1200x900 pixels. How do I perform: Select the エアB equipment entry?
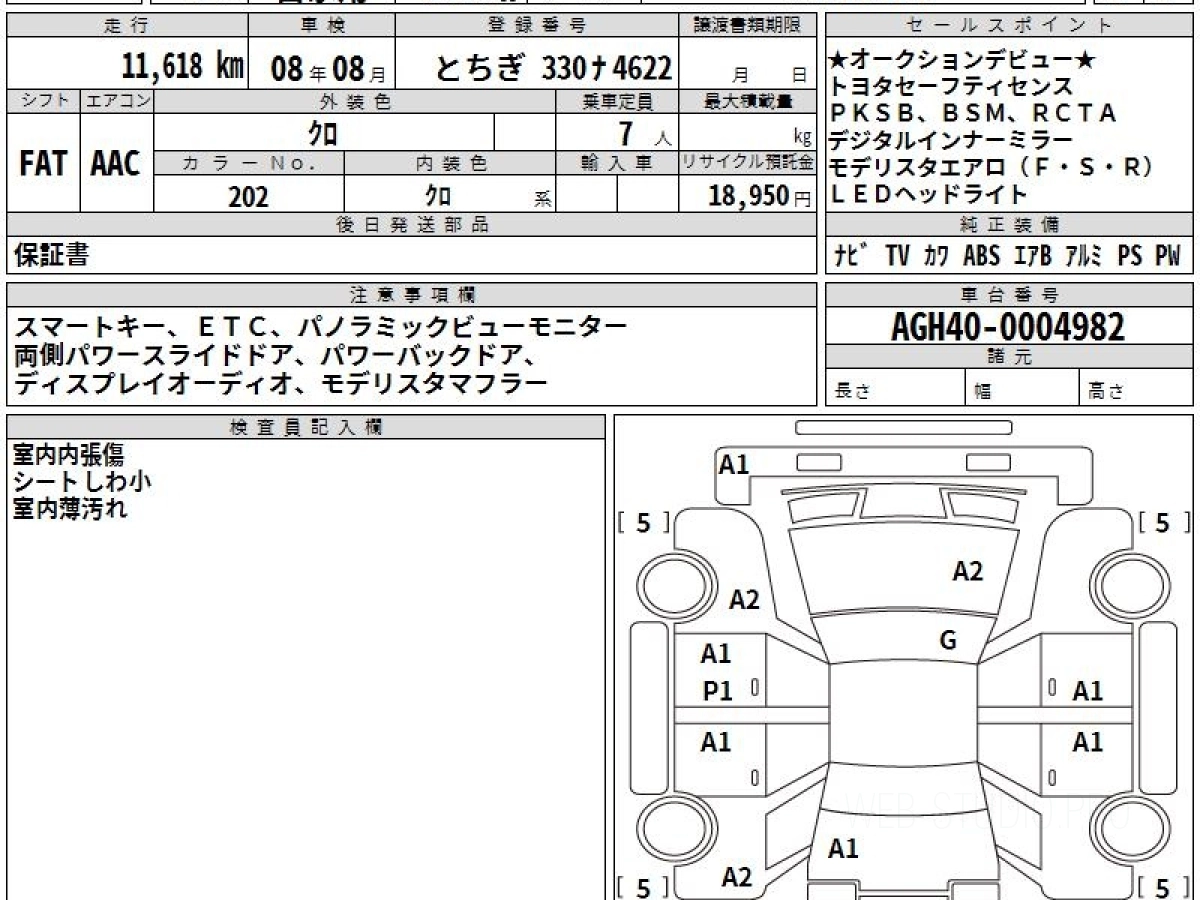tap(1032, 256)
